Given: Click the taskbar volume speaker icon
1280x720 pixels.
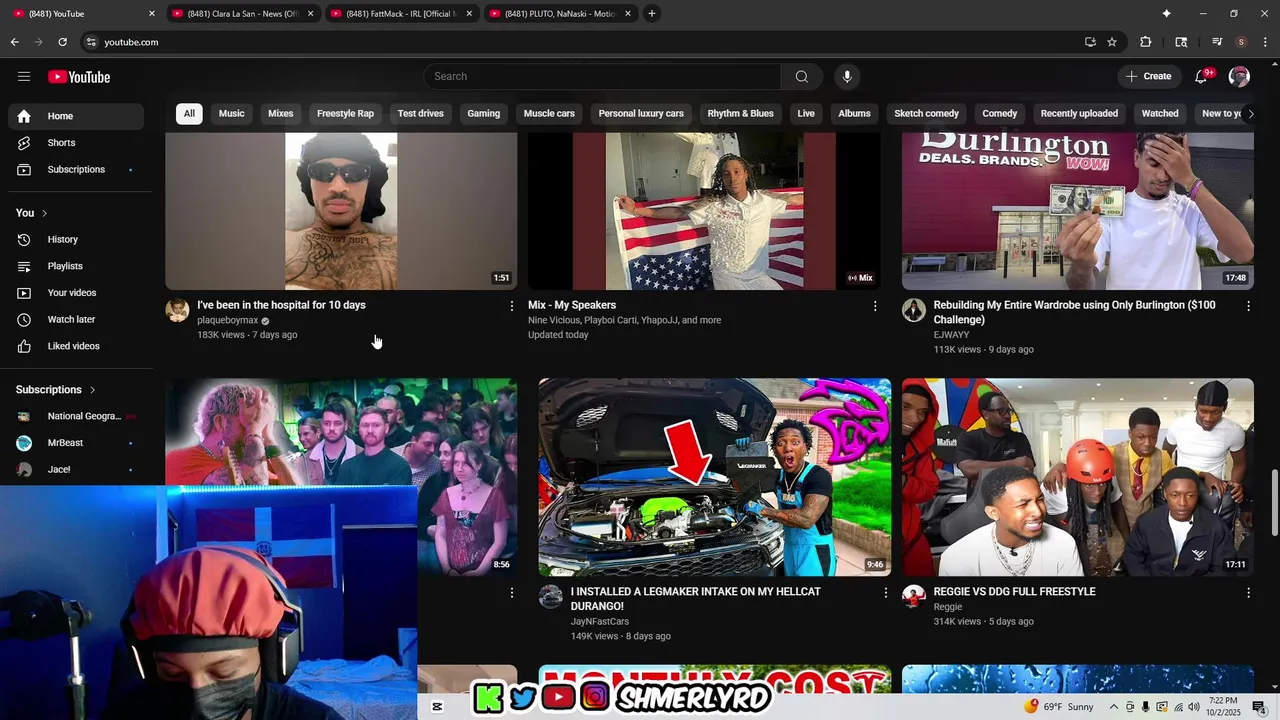Looking at the screenshot, I should tap(1194, 707).
